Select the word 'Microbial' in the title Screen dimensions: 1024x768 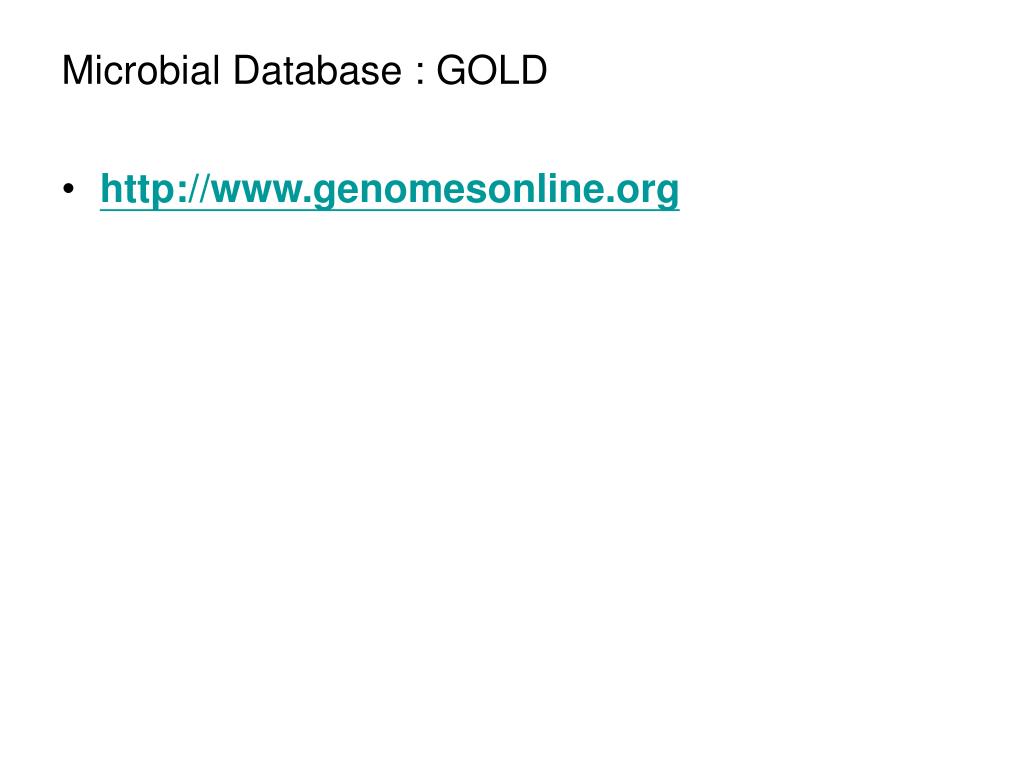pos(140,70)
